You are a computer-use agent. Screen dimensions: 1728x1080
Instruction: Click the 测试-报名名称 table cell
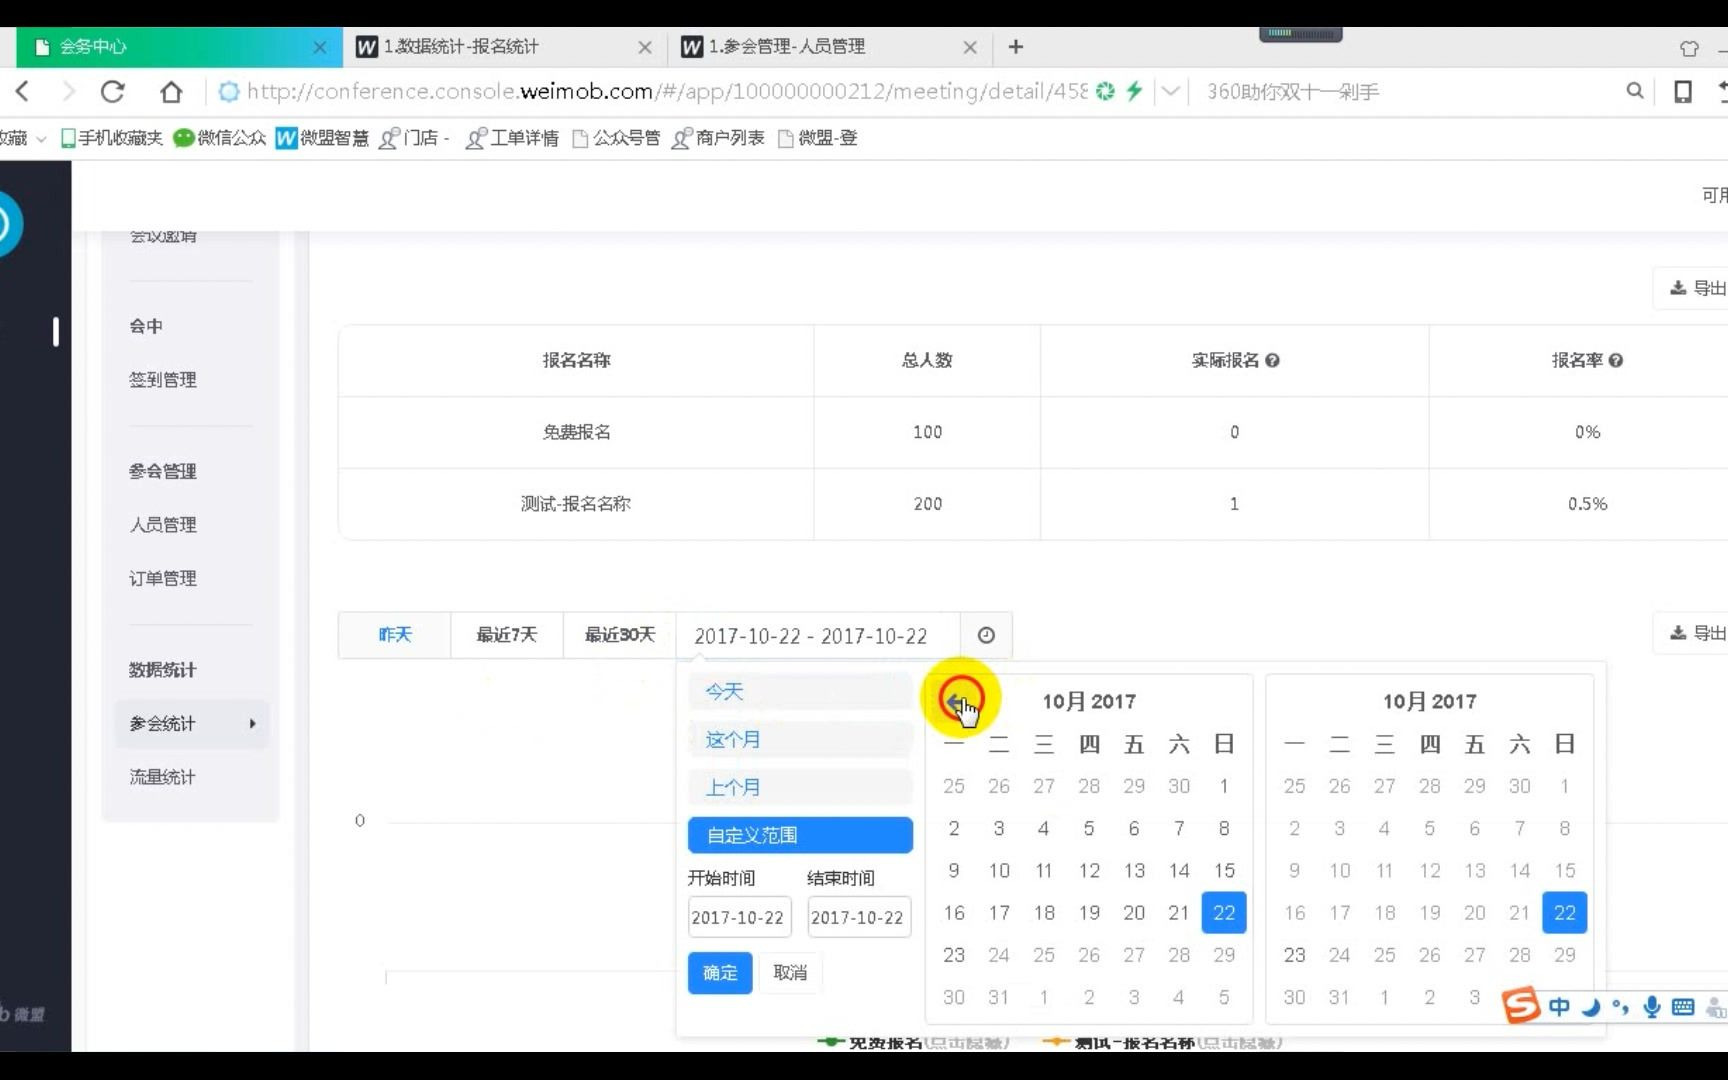pos(576,504)
